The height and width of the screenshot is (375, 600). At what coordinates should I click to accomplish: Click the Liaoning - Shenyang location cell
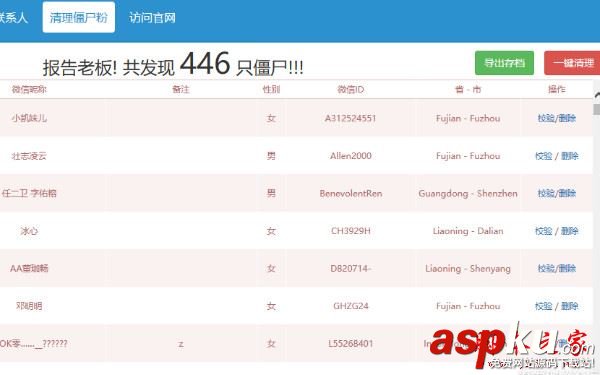pos(468,268)
